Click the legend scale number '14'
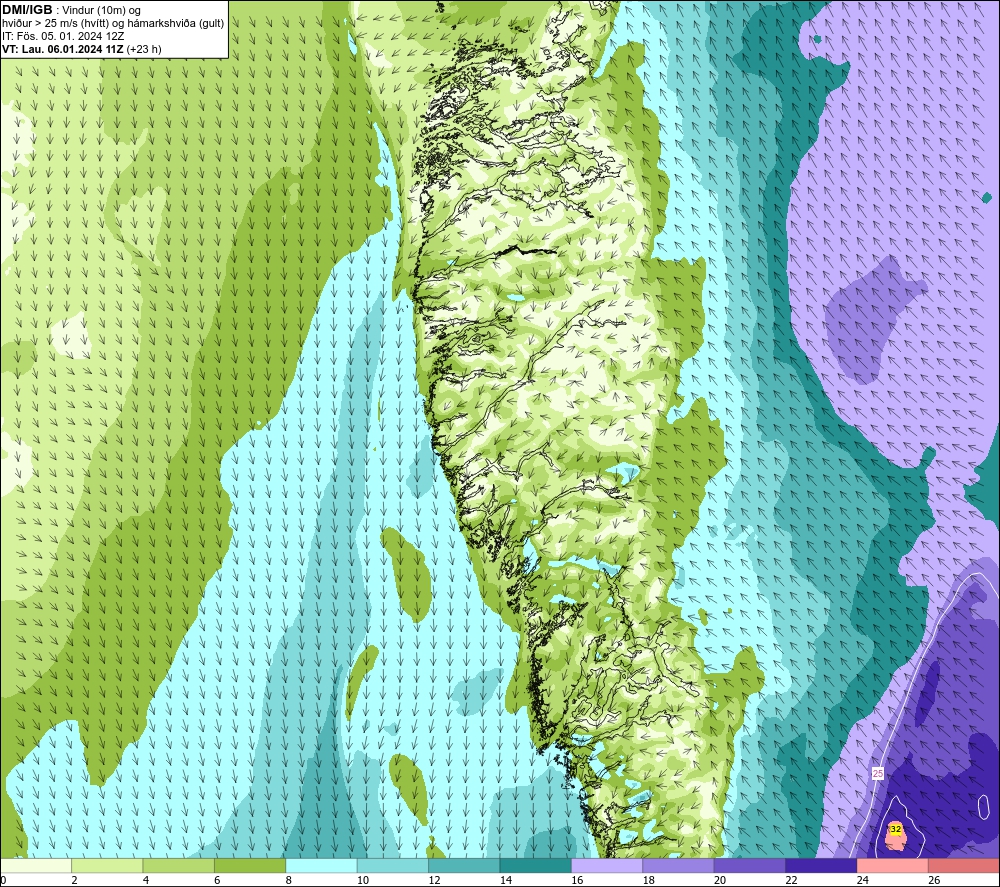1000x887 pixels. [x=506, y=880]
